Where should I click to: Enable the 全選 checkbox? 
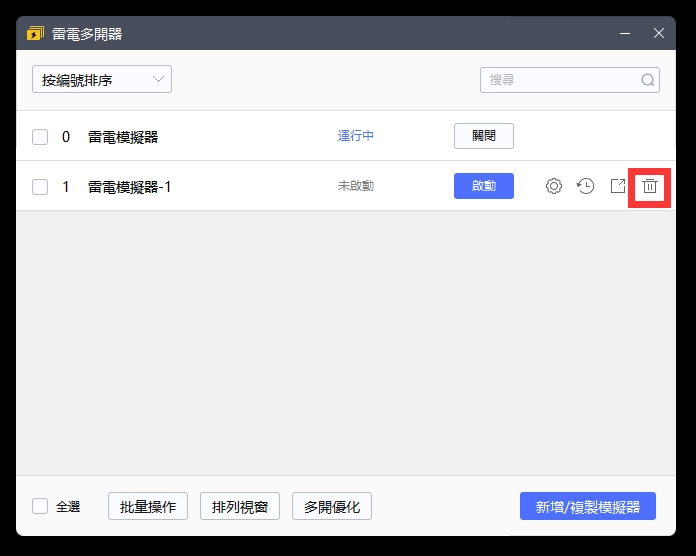(x=40, y=506)
